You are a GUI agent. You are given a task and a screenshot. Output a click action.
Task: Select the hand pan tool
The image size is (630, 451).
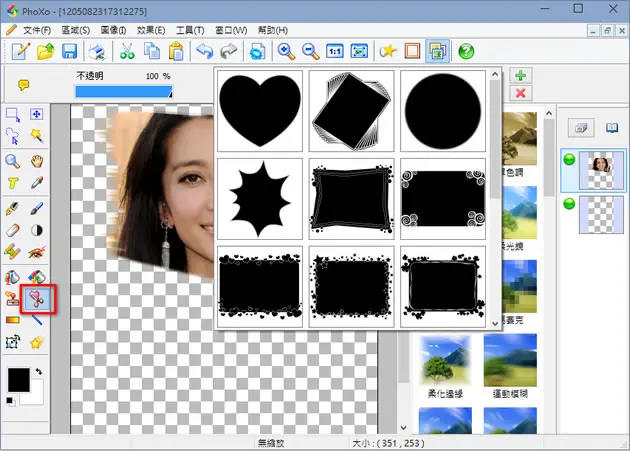click(x=37, y=162)
